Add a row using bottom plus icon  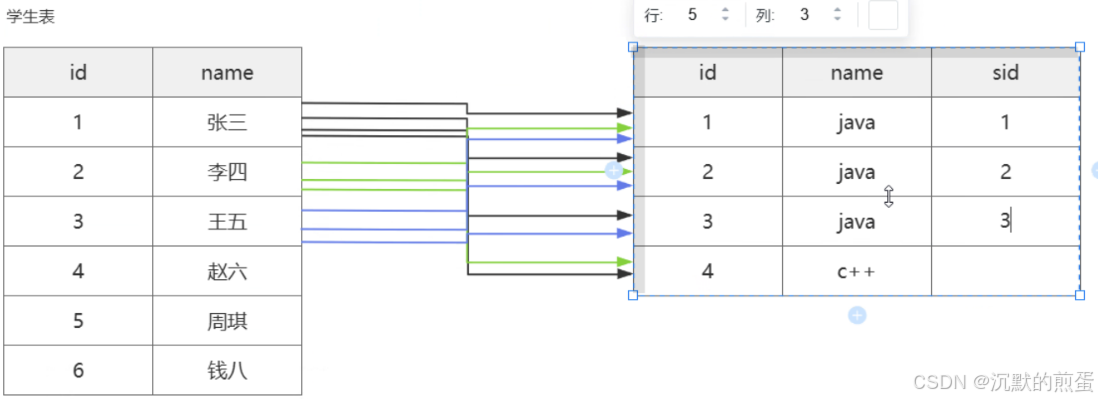tap(857, 316)
